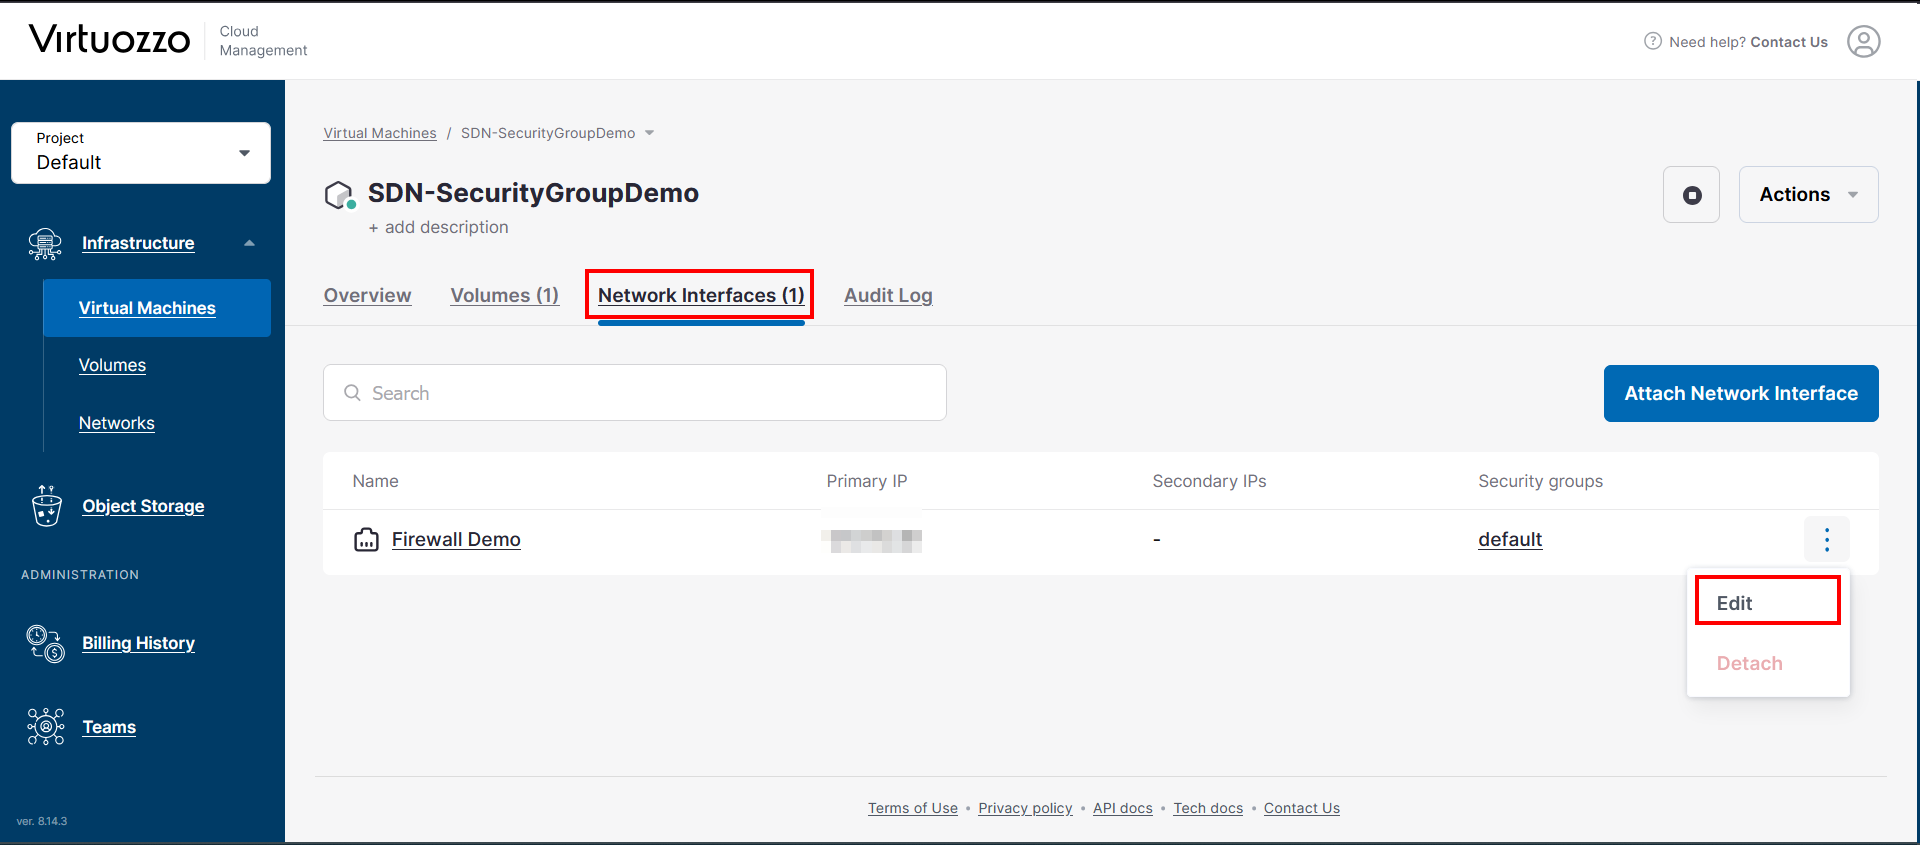Choose Edit from the context menu

(1767, 603)
